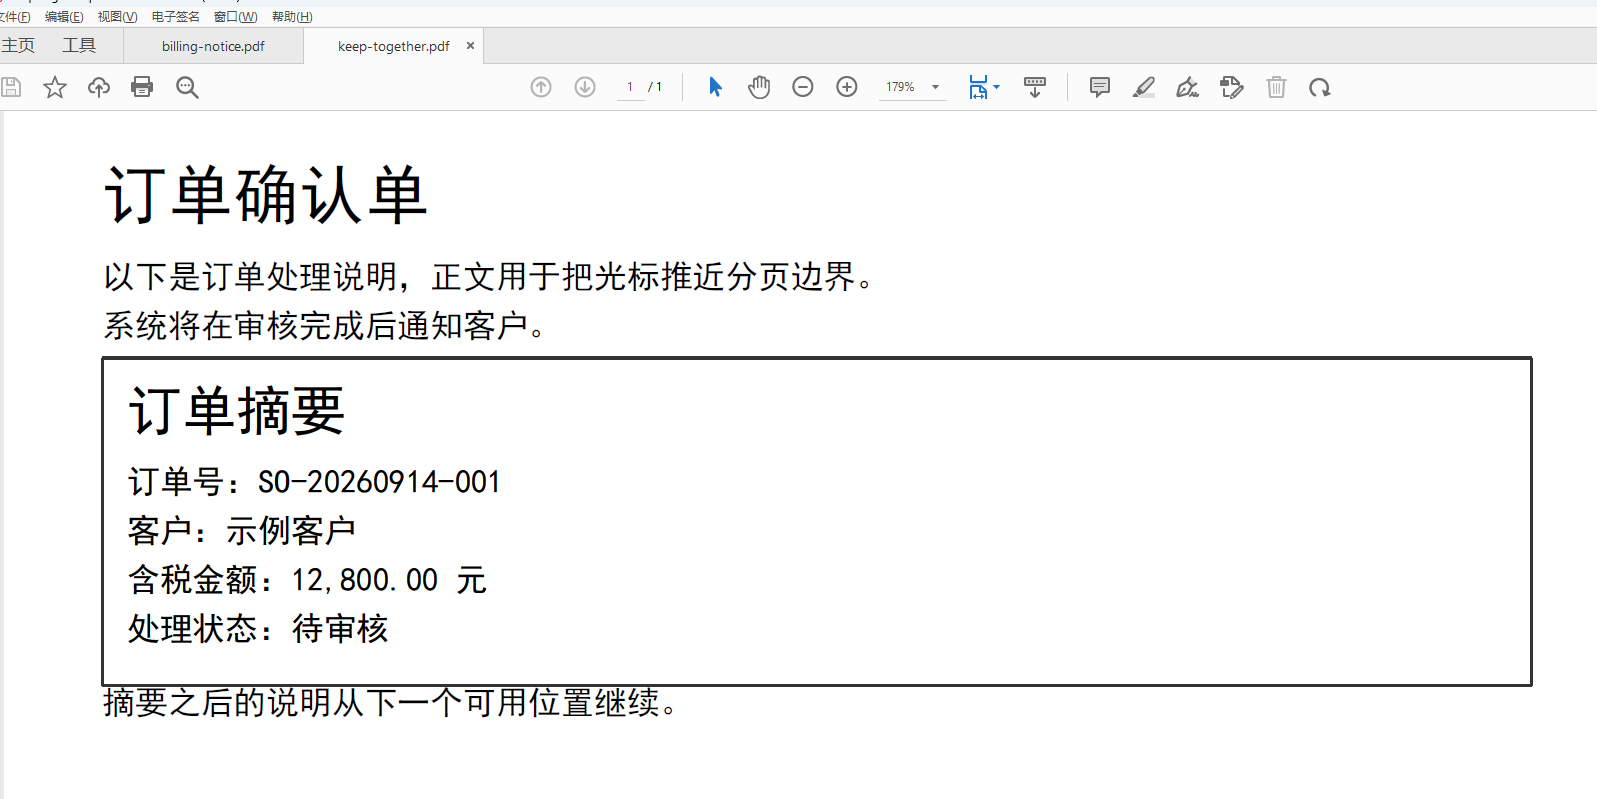Activate the hand pan tool

point(759,87)
